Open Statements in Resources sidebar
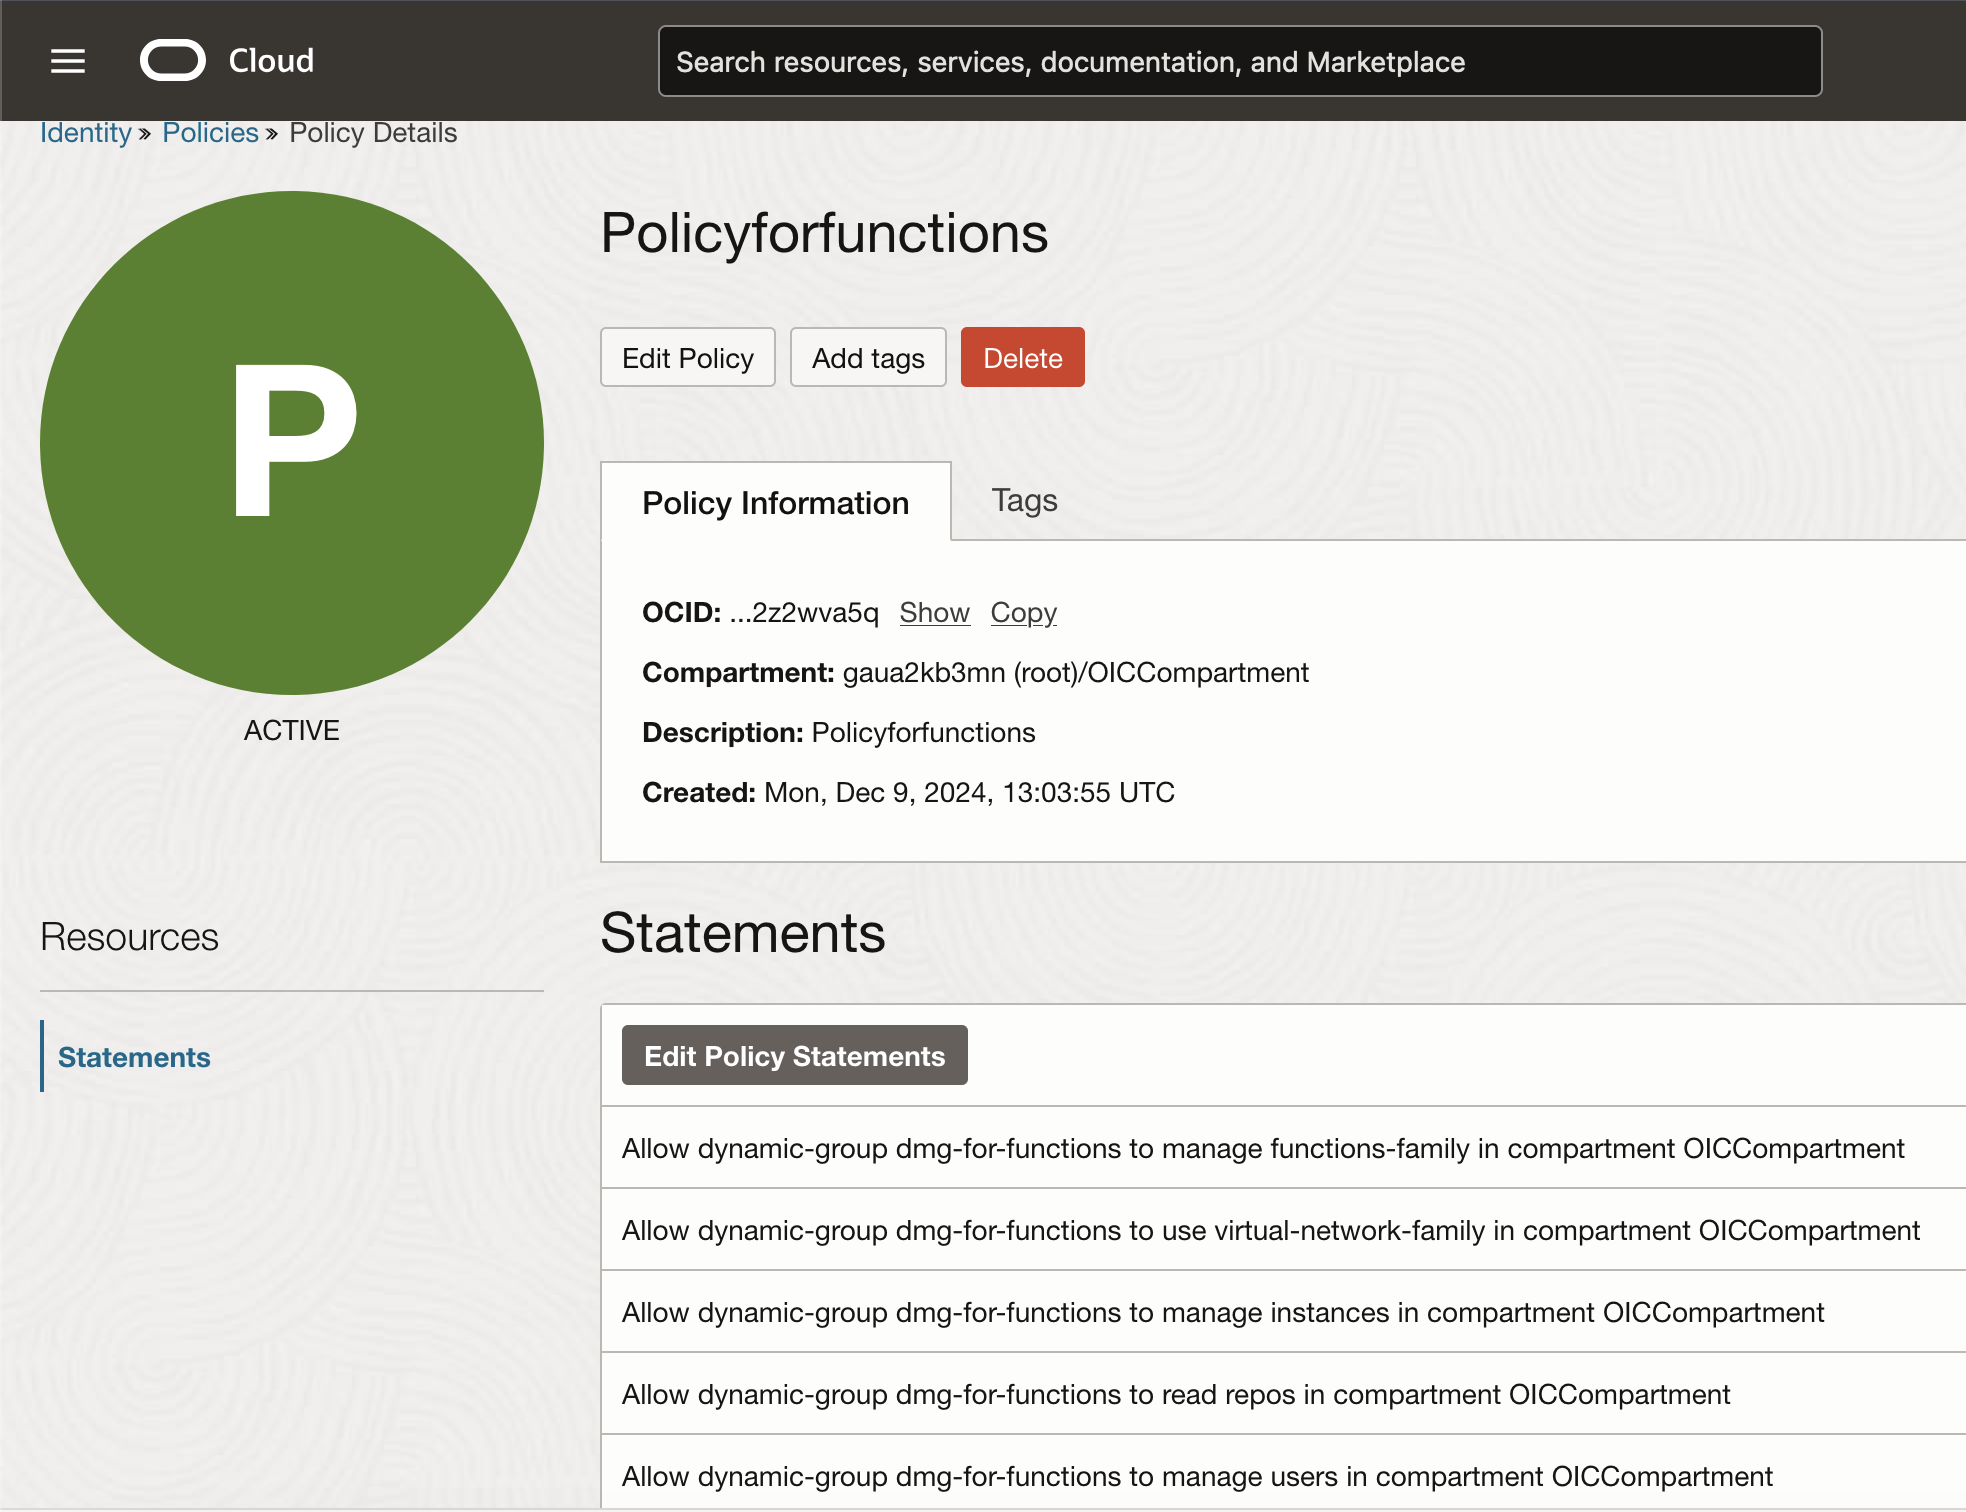 click(x=134, y=1057)
